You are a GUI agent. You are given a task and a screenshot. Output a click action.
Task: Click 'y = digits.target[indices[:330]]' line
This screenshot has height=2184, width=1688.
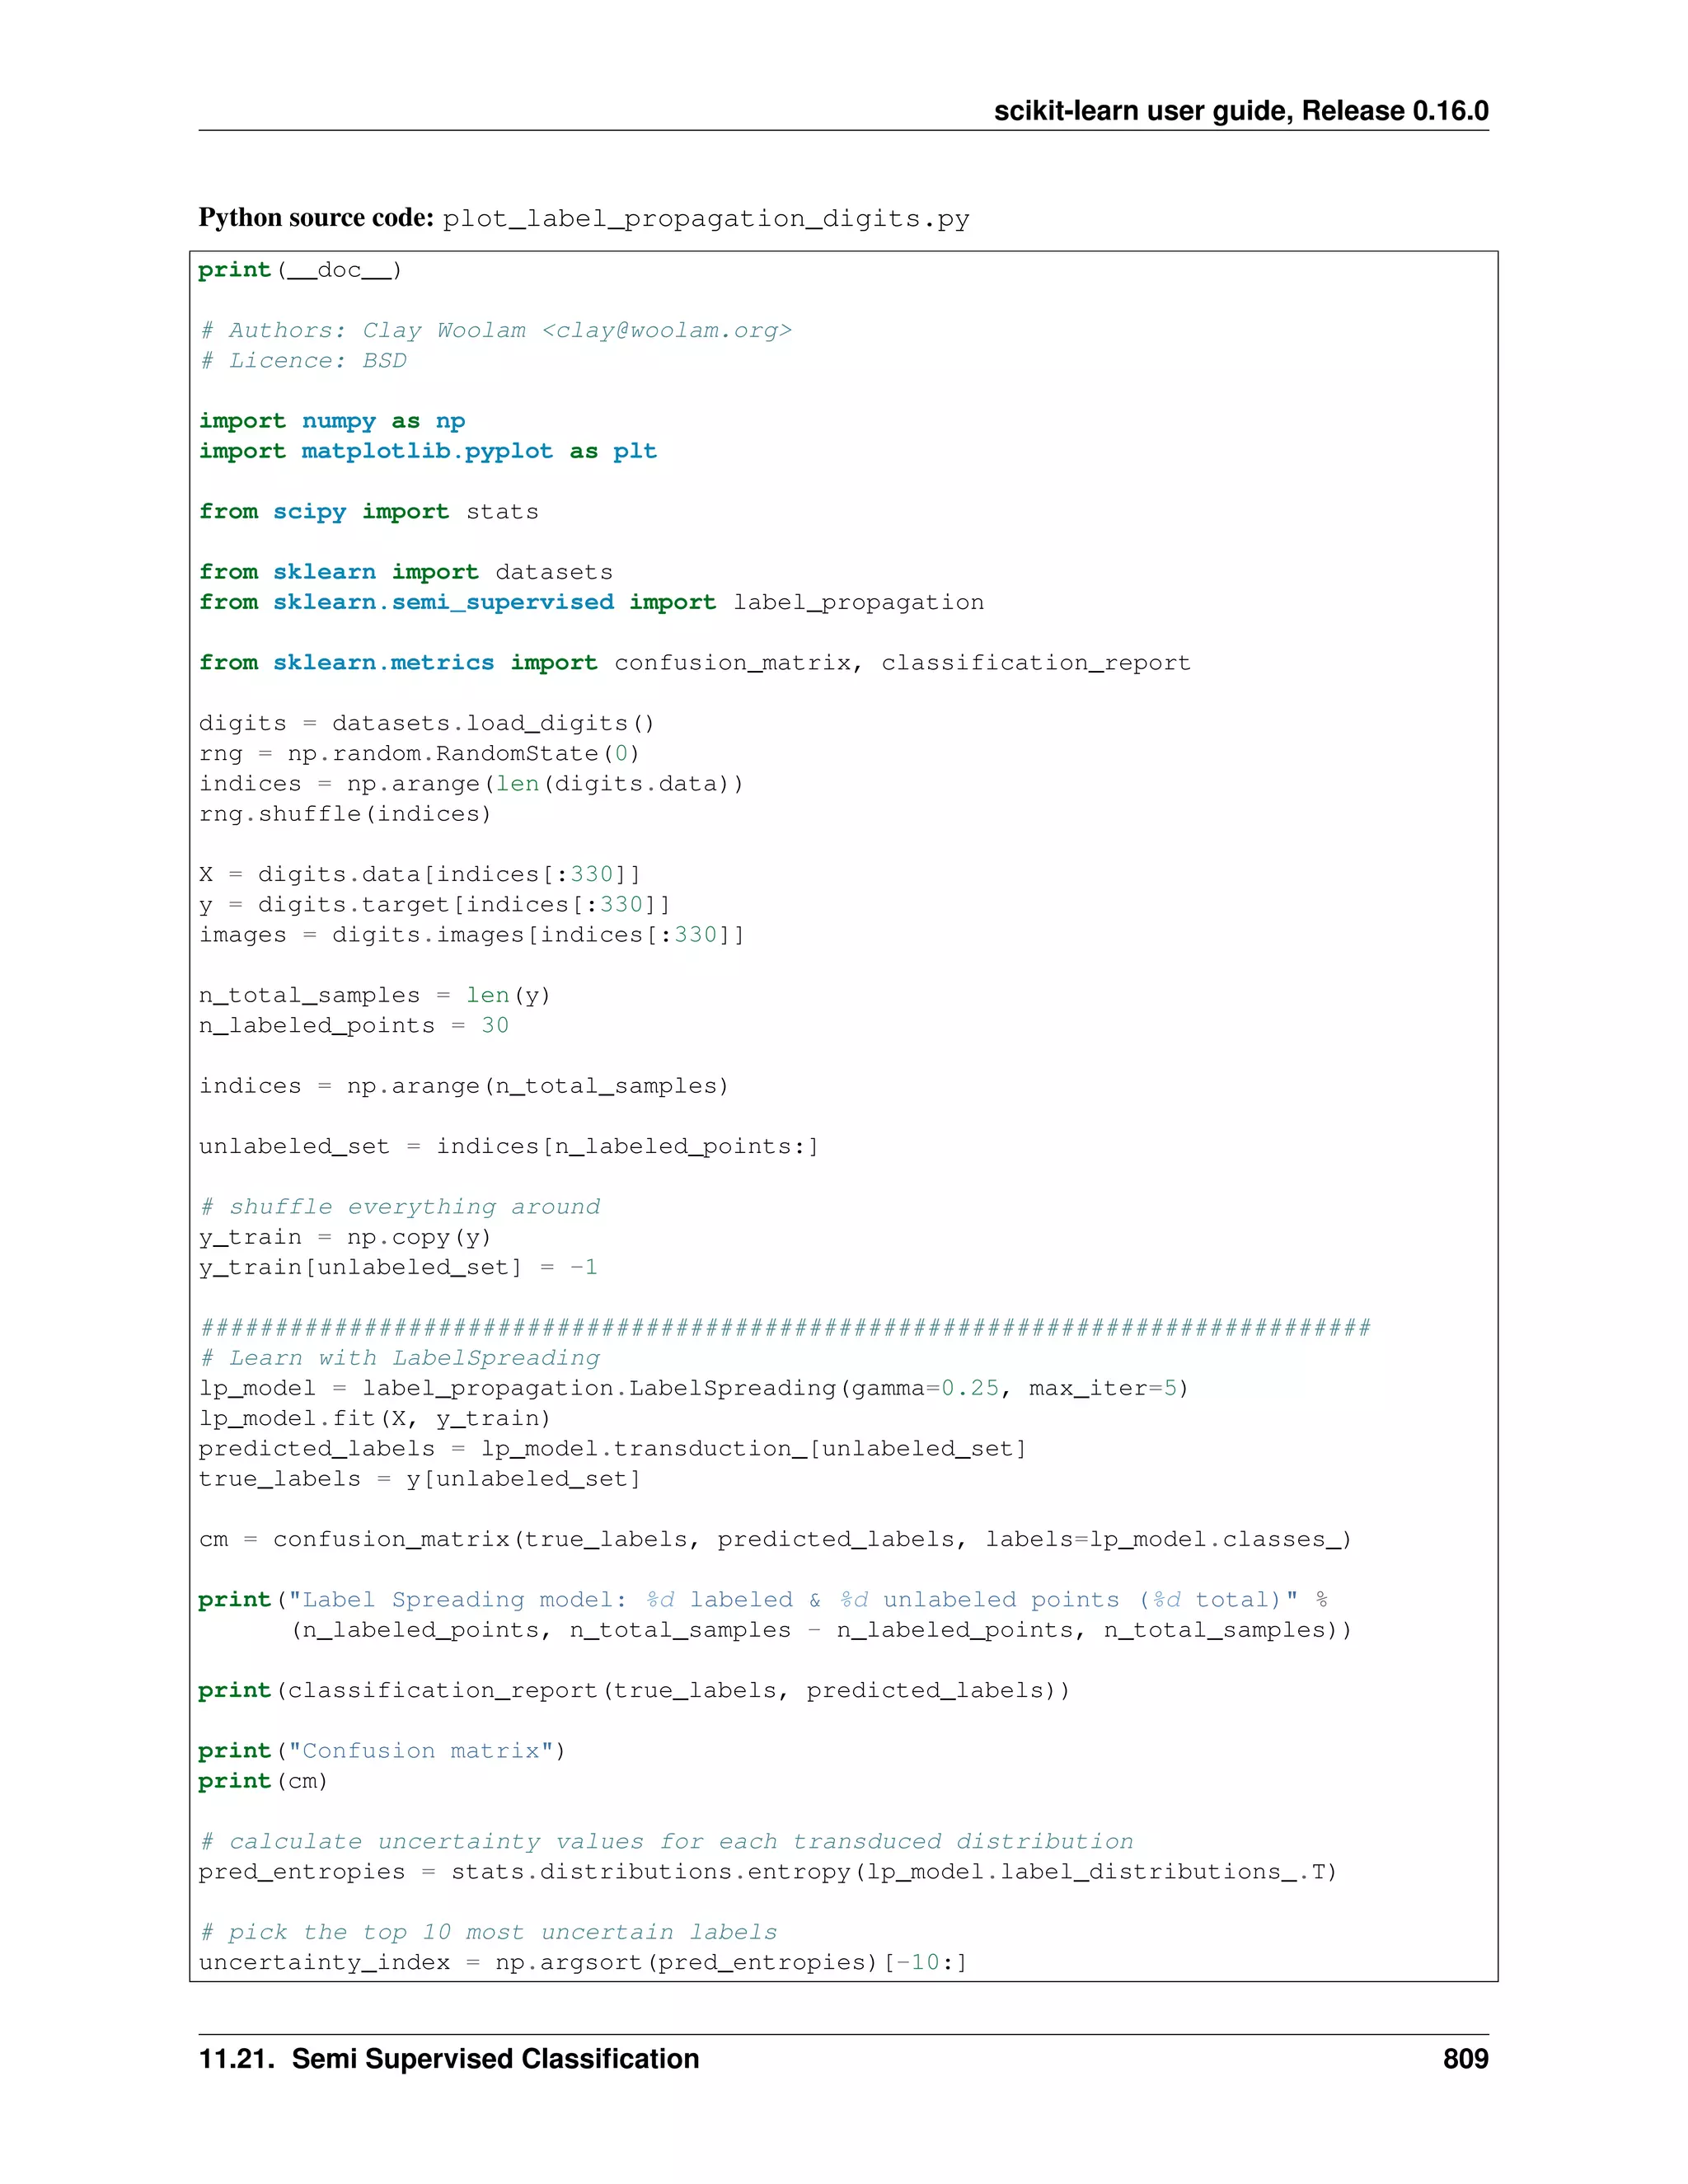click(x=435, y=904)
